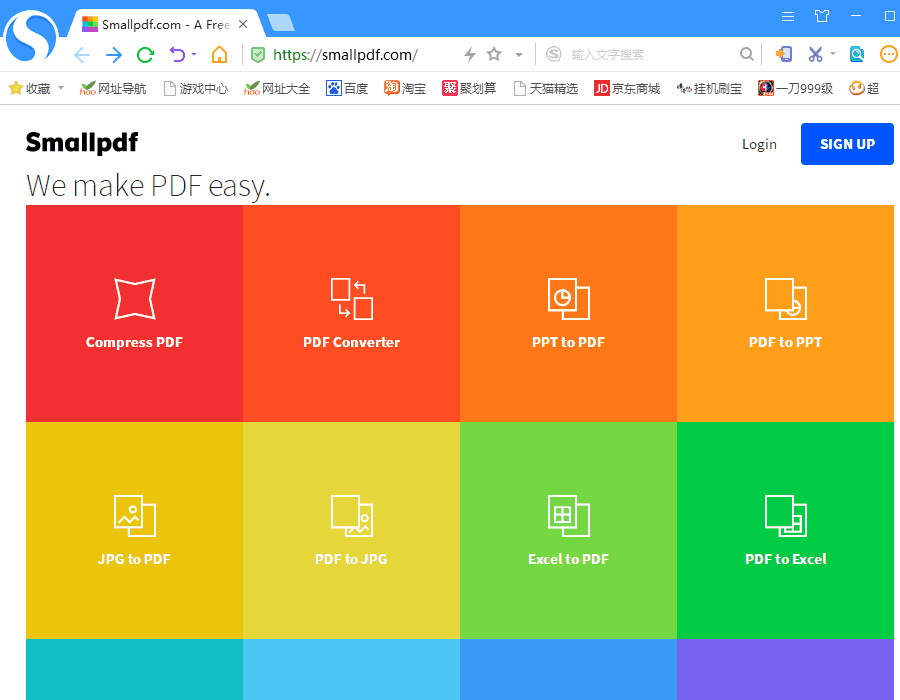
Task: Expand the address bar dropdown arrow
Action: click(519, 55)
